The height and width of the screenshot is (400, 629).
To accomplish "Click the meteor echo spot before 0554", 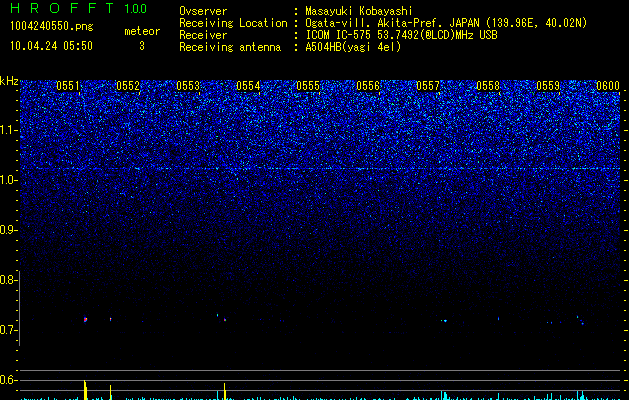I will [225, 320].
